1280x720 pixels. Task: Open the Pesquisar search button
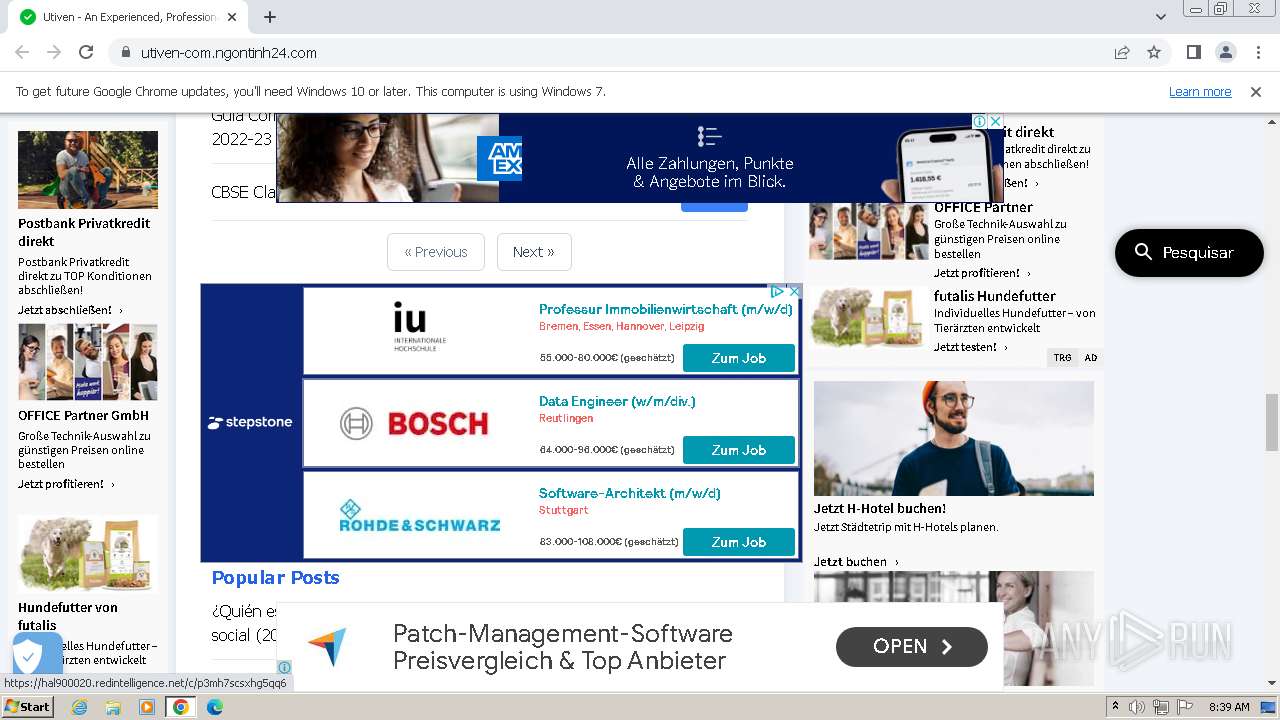click(1189, 252)
